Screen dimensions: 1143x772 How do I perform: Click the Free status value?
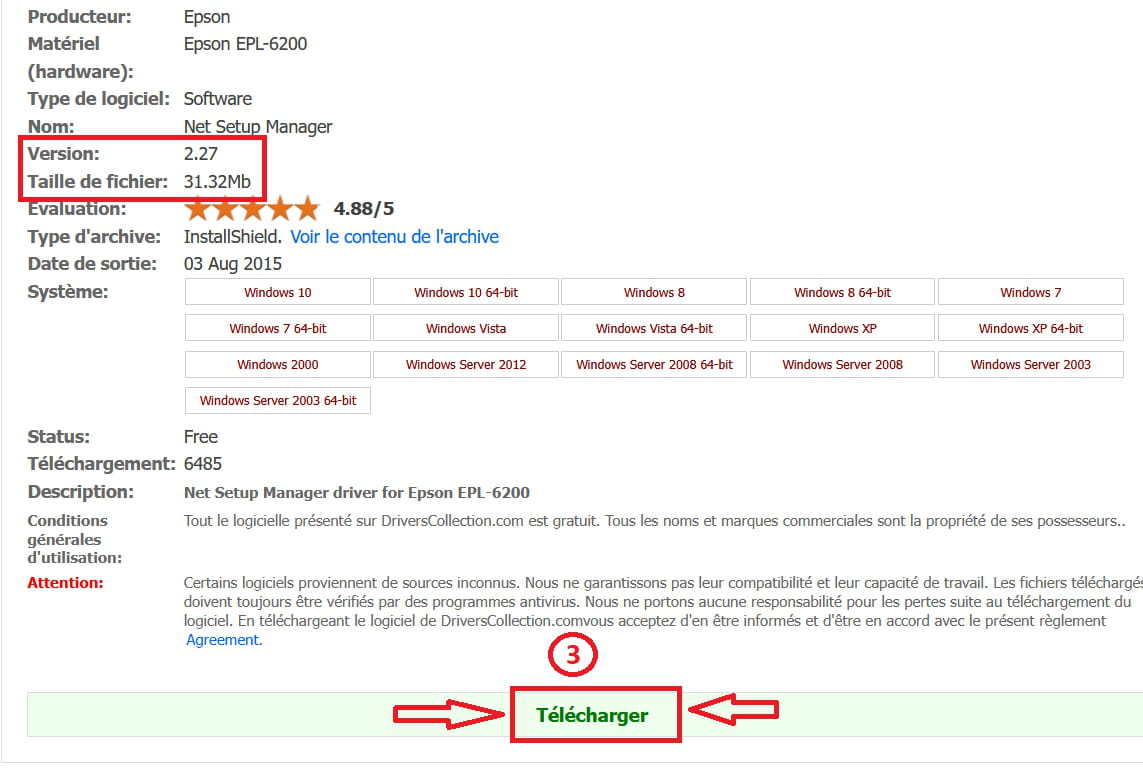point(200,437)
